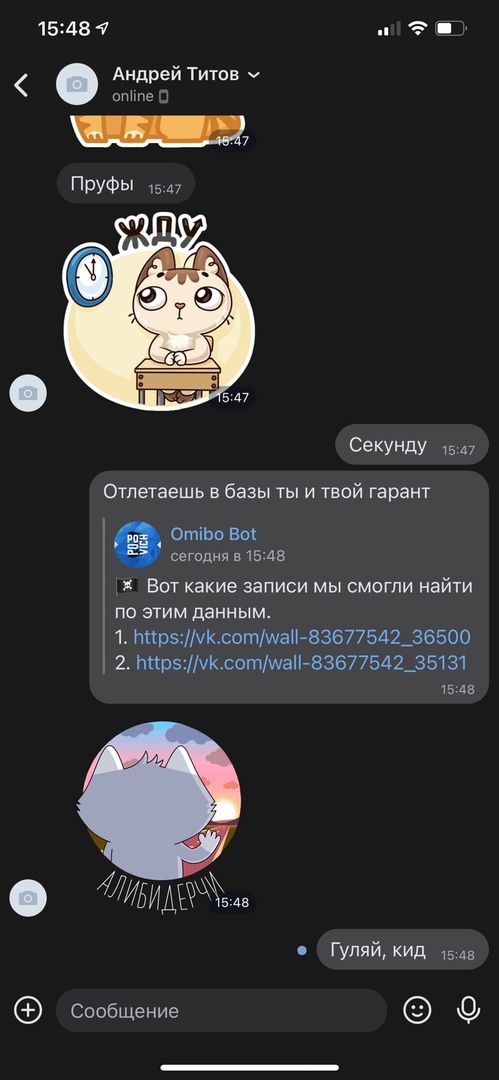Viewport: 499px width, 1080px height.
Task: Open Андрей Титов's profile avatar in header
Action: click(77, 84)
